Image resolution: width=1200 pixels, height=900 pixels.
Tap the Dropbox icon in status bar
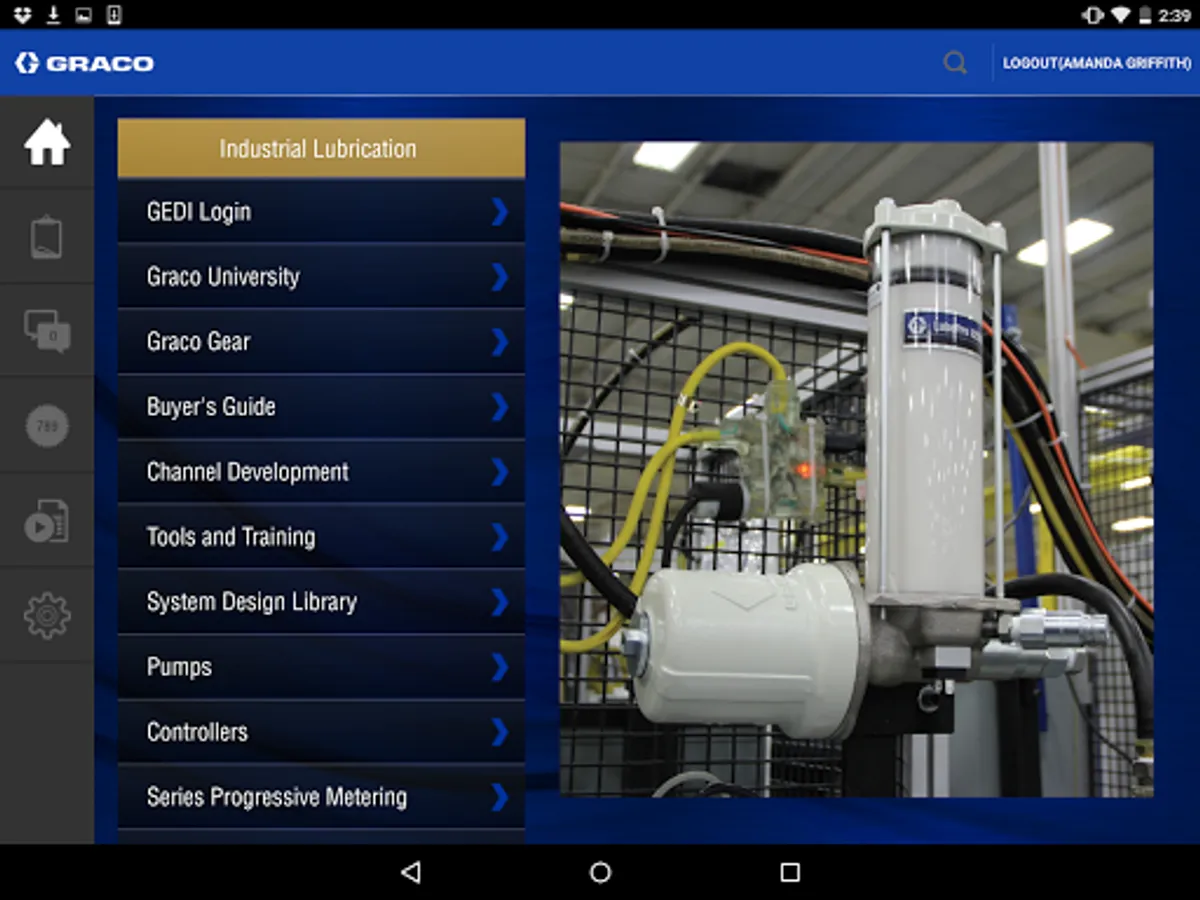[23, 15]
